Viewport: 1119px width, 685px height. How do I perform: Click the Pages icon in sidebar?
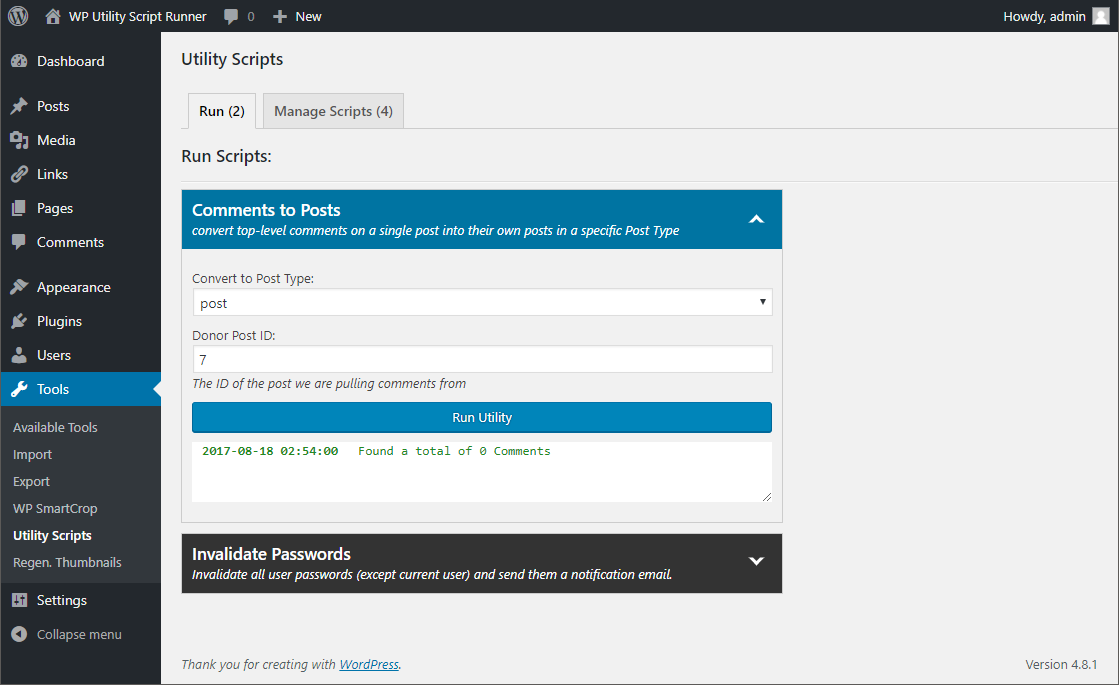19,208
